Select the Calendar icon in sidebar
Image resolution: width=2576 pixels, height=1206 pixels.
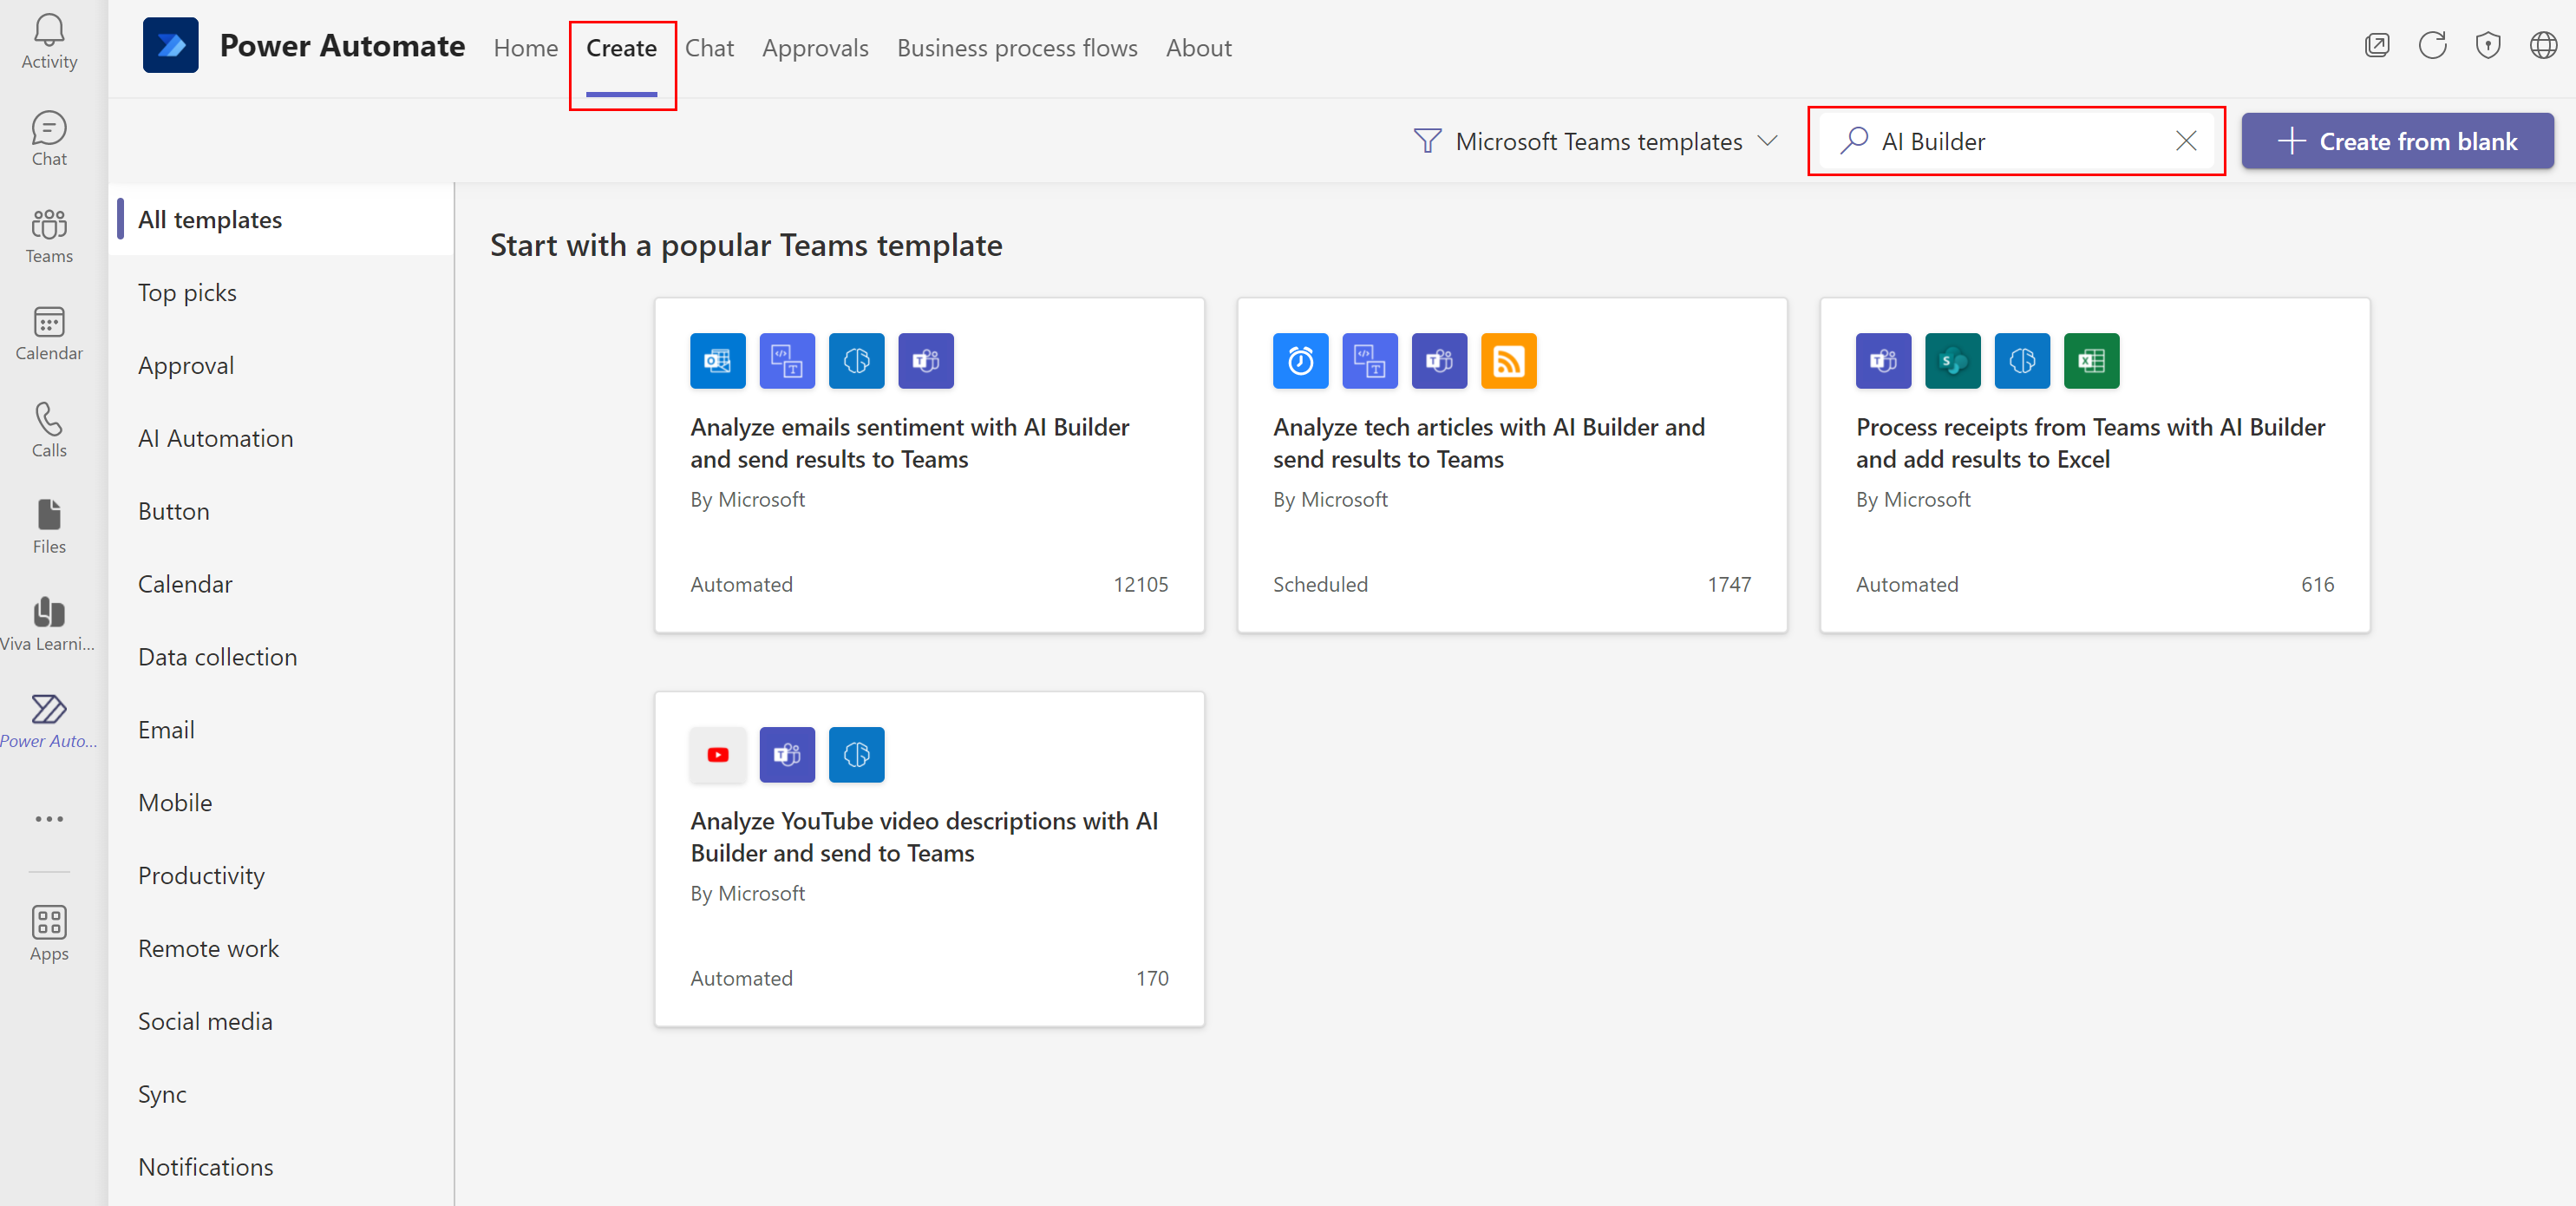(x=49, y=322)
